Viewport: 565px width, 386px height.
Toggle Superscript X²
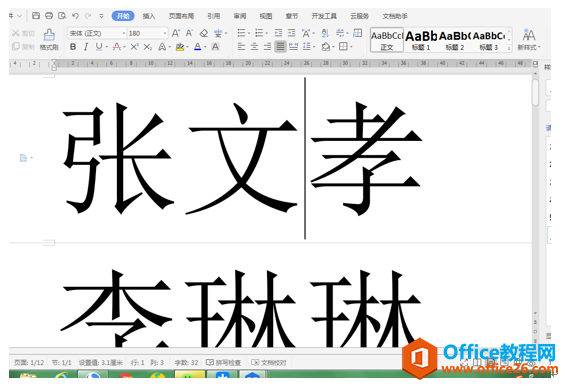[x=134, y=47]
